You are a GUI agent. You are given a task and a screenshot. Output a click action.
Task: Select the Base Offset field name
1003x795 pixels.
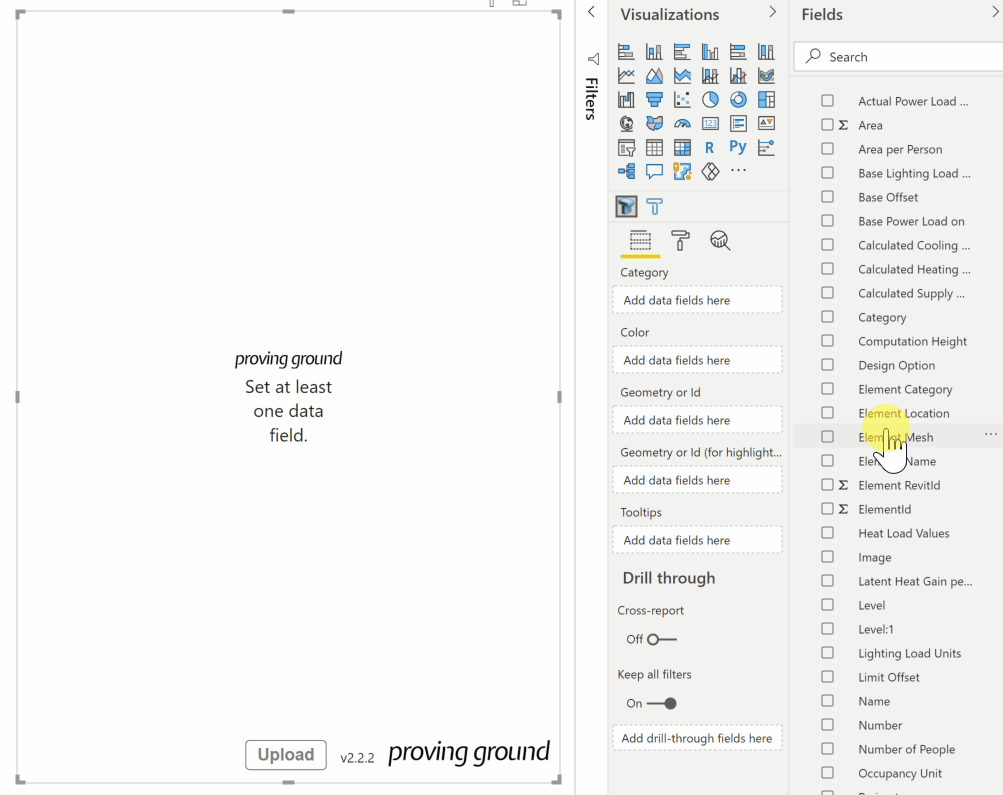coord(888,197)
